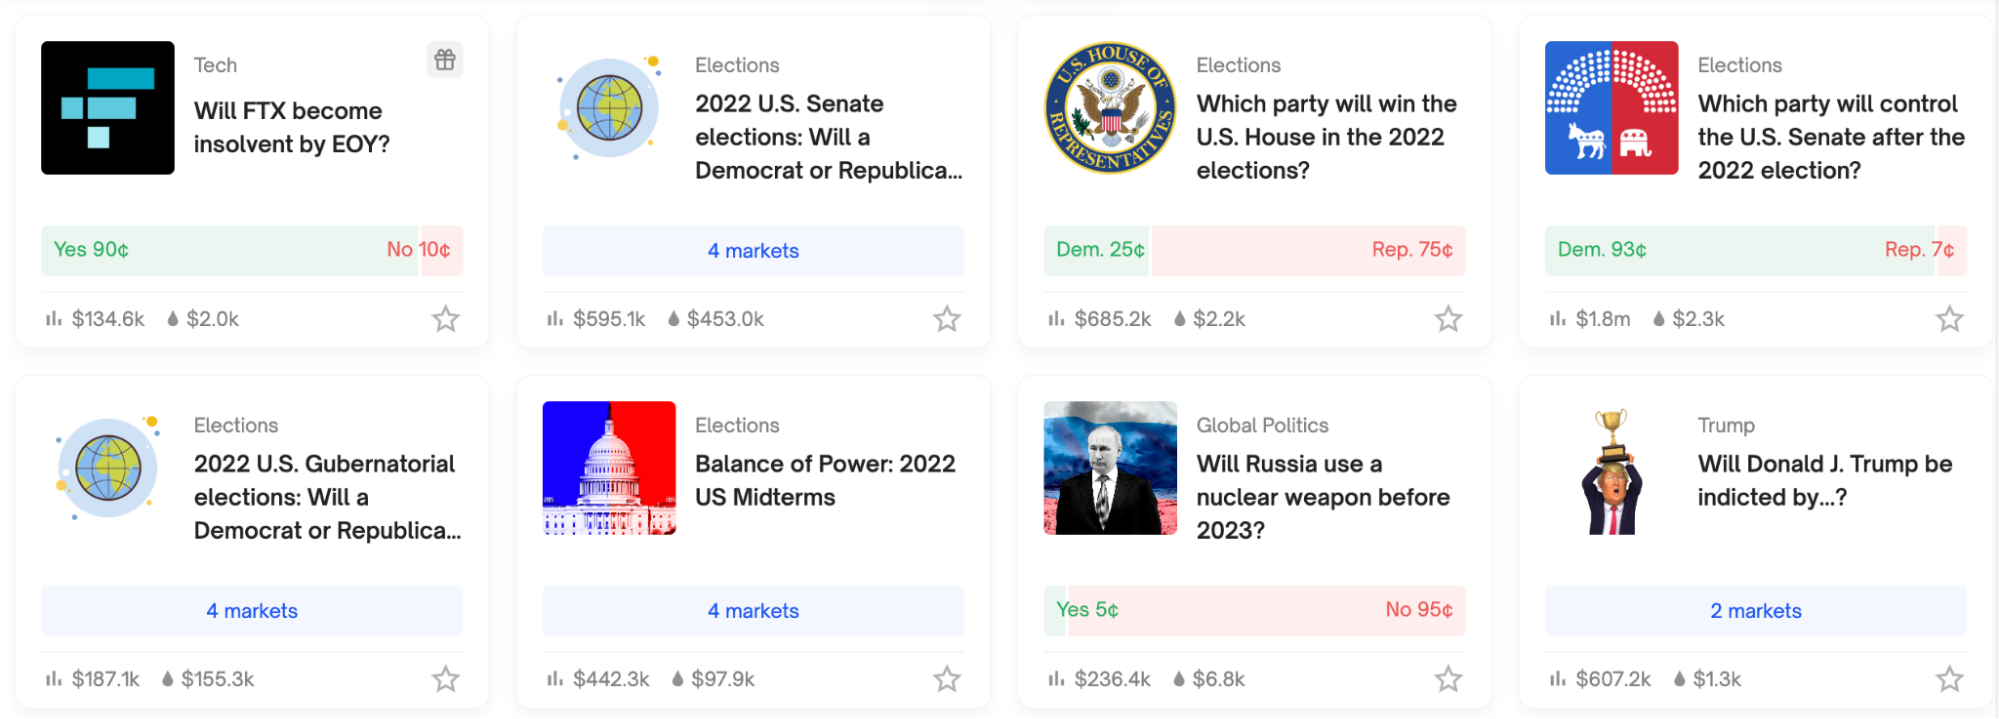Viewport: 1999px width, 719px height.
Task: Select No 10¢ on FTX market
Action: point(442,250)
